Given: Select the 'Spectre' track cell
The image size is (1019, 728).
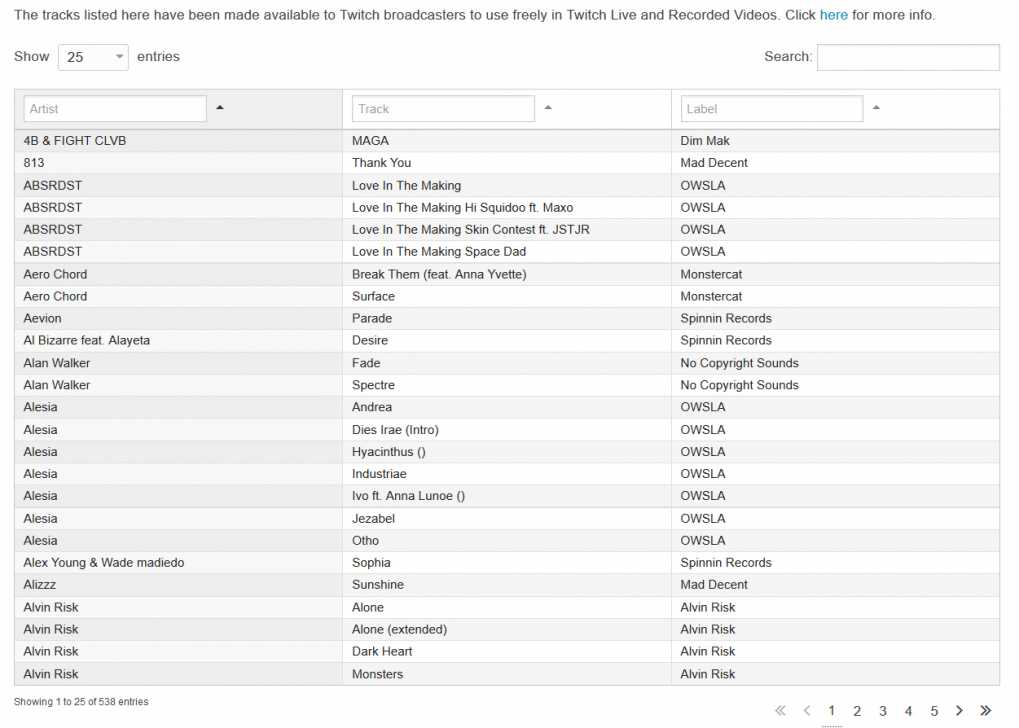Looking at the screenshot, I should coord(506,385).
